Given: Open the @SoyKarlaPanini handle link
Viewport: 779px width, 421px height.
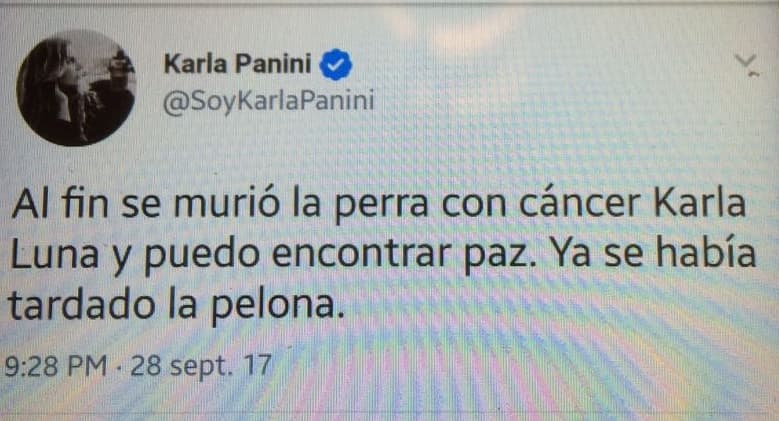Looking at the screenshot, I should [x=268, y=101].
